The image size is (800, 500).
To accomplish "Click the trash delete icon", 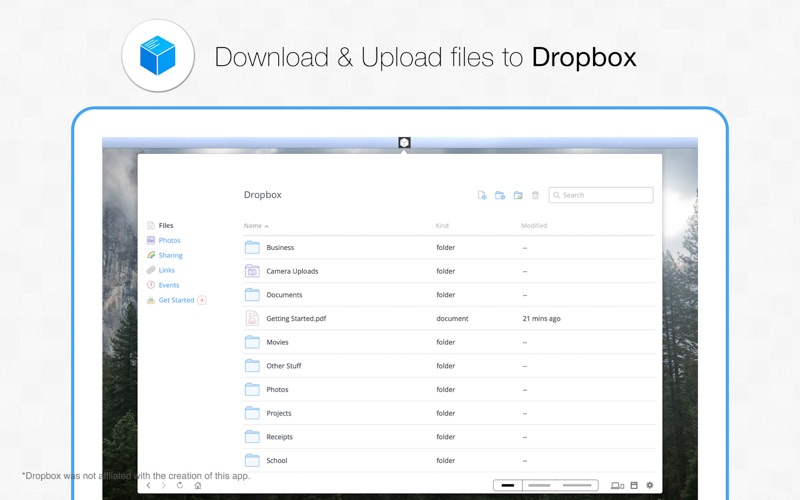I will (535, 195).
